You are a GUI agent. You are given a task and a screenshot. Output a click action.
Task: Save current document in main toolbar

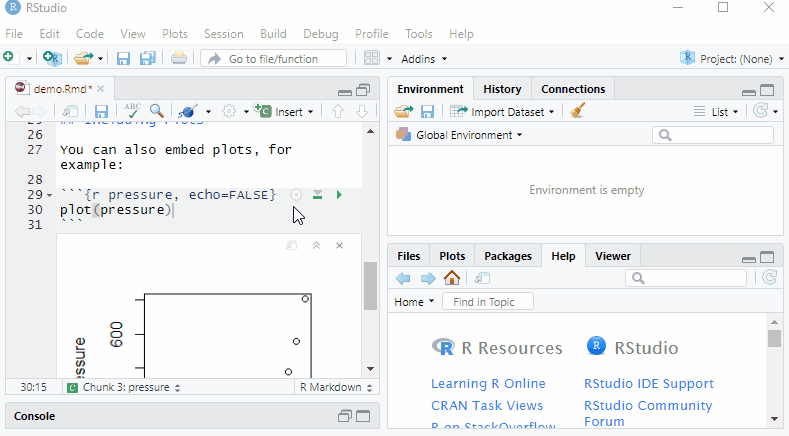[123, 58]
